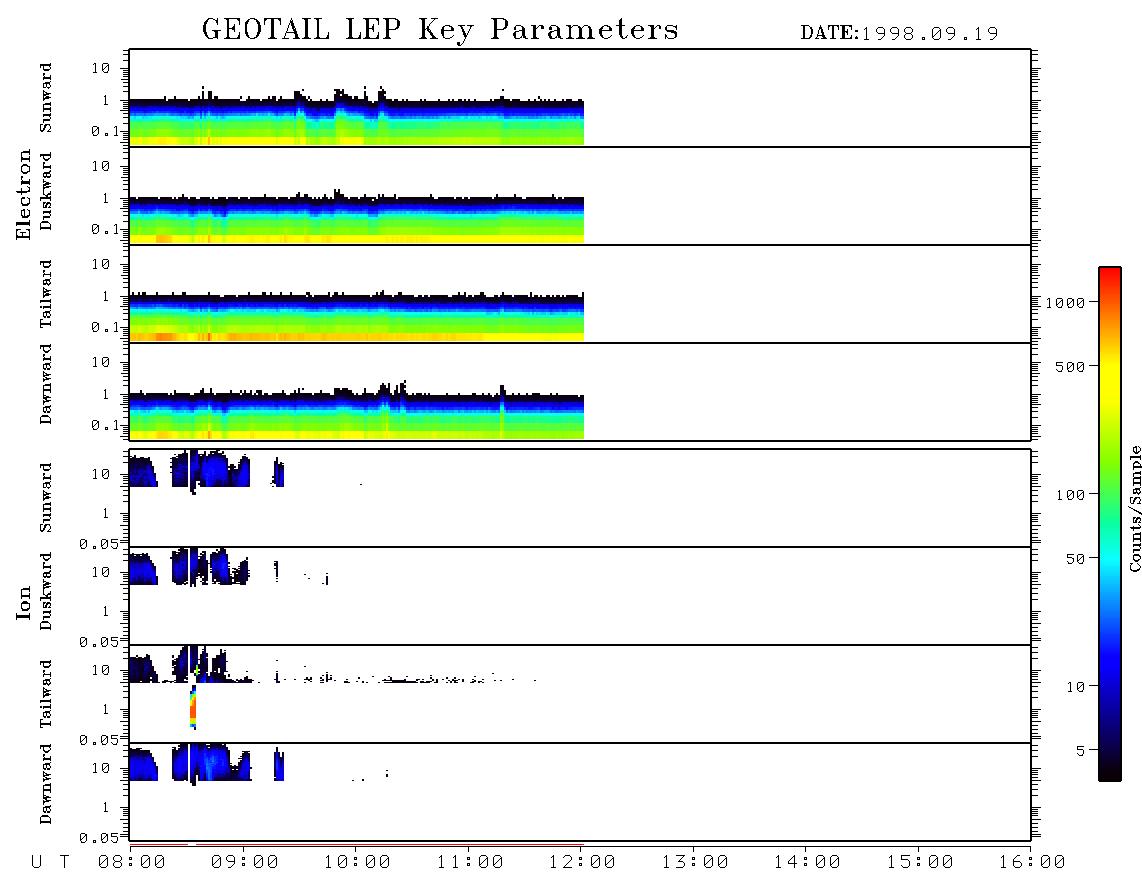Click the 15:00 time axis label
1142x880 pixels.
point(920,863)
